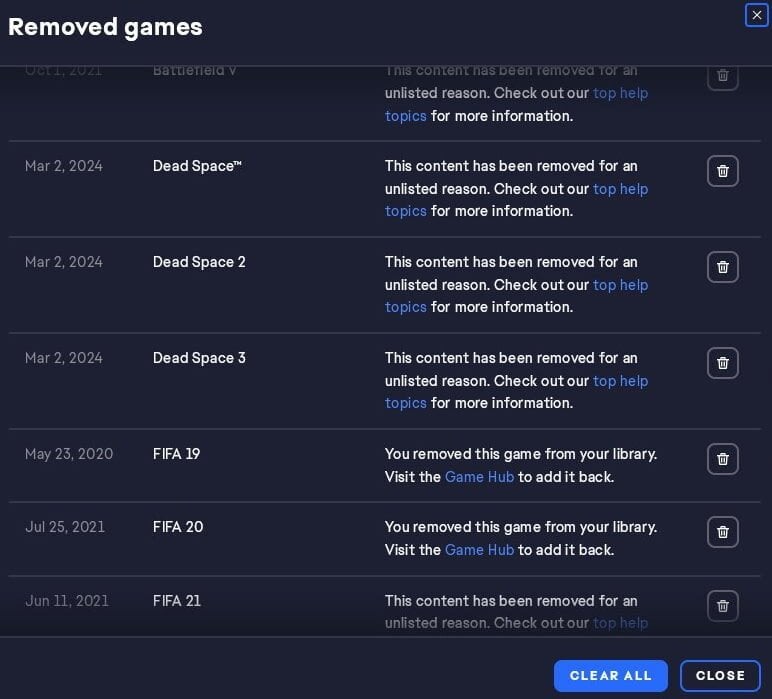Select the FIFA 19 game title
772x699 pixels.
pyautogui.click(x=176, y=454)
